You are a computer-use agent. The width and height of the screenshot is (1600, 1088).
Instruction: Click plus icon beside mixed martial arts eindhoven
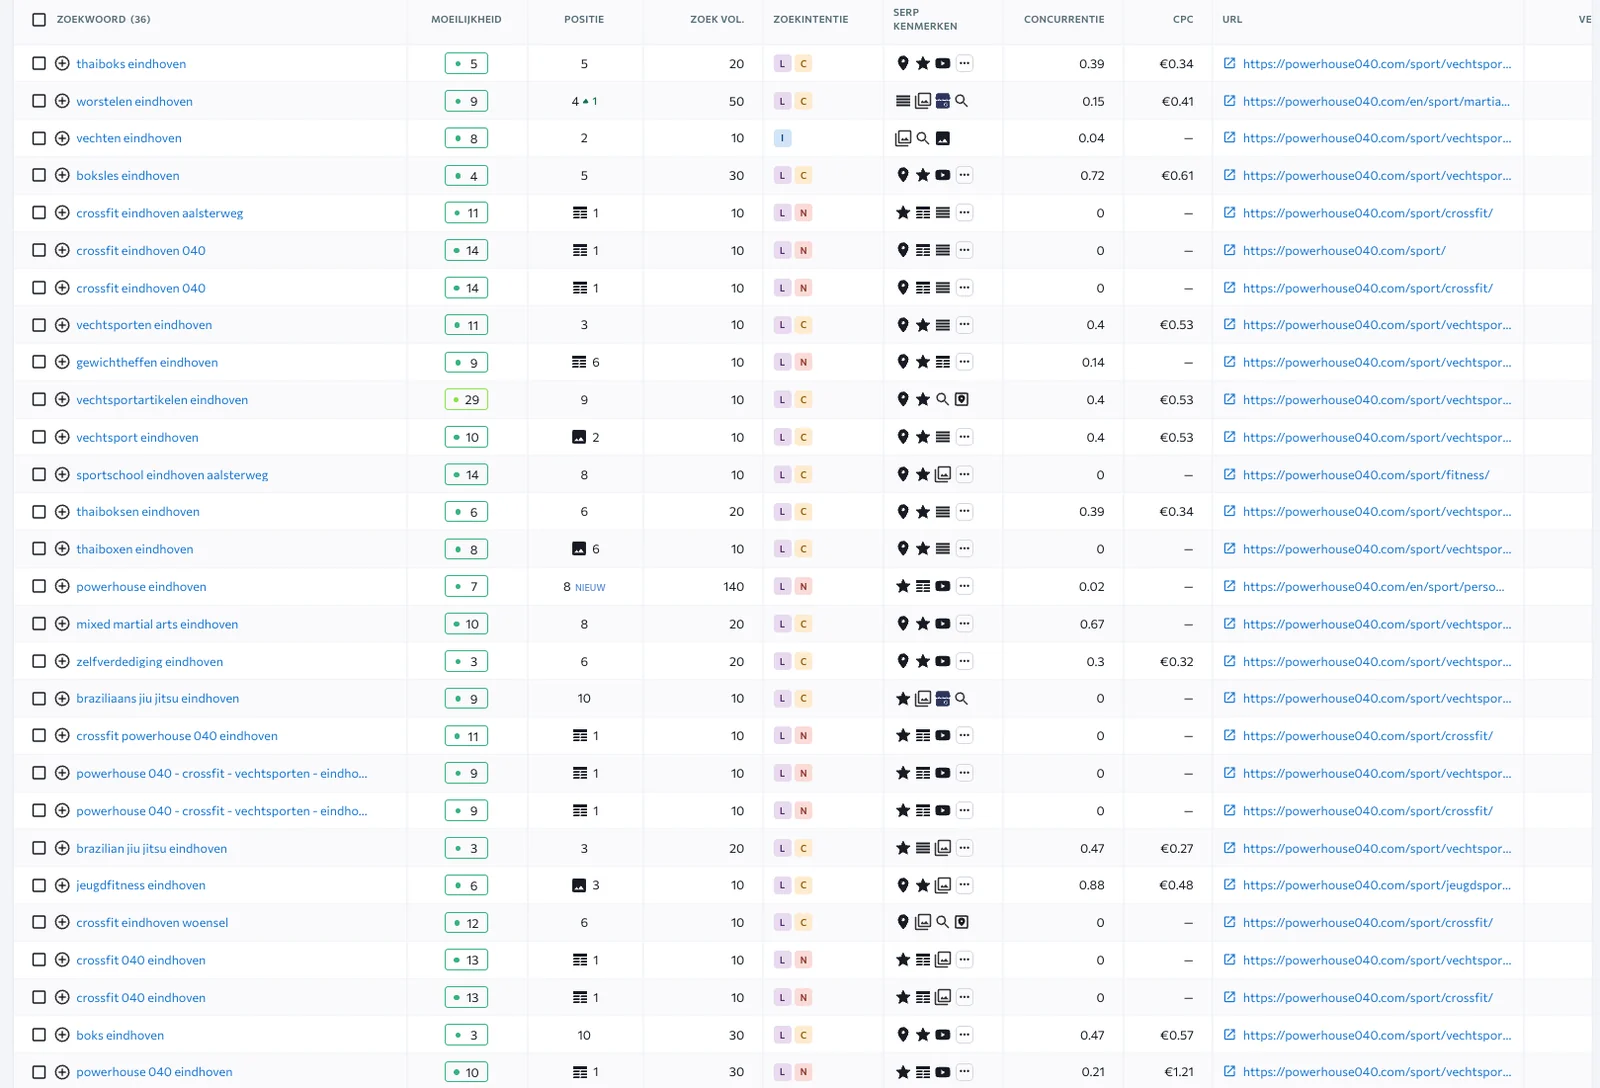62,624
